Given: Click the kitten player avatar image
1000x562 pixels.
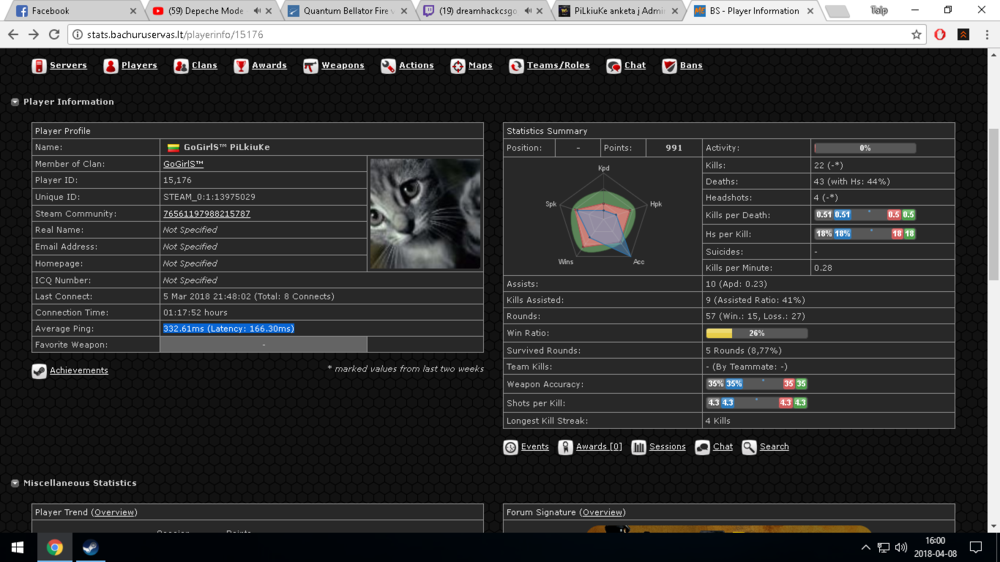Looking at the screenshot, I should pyautogui.click(x=425, y=213).
